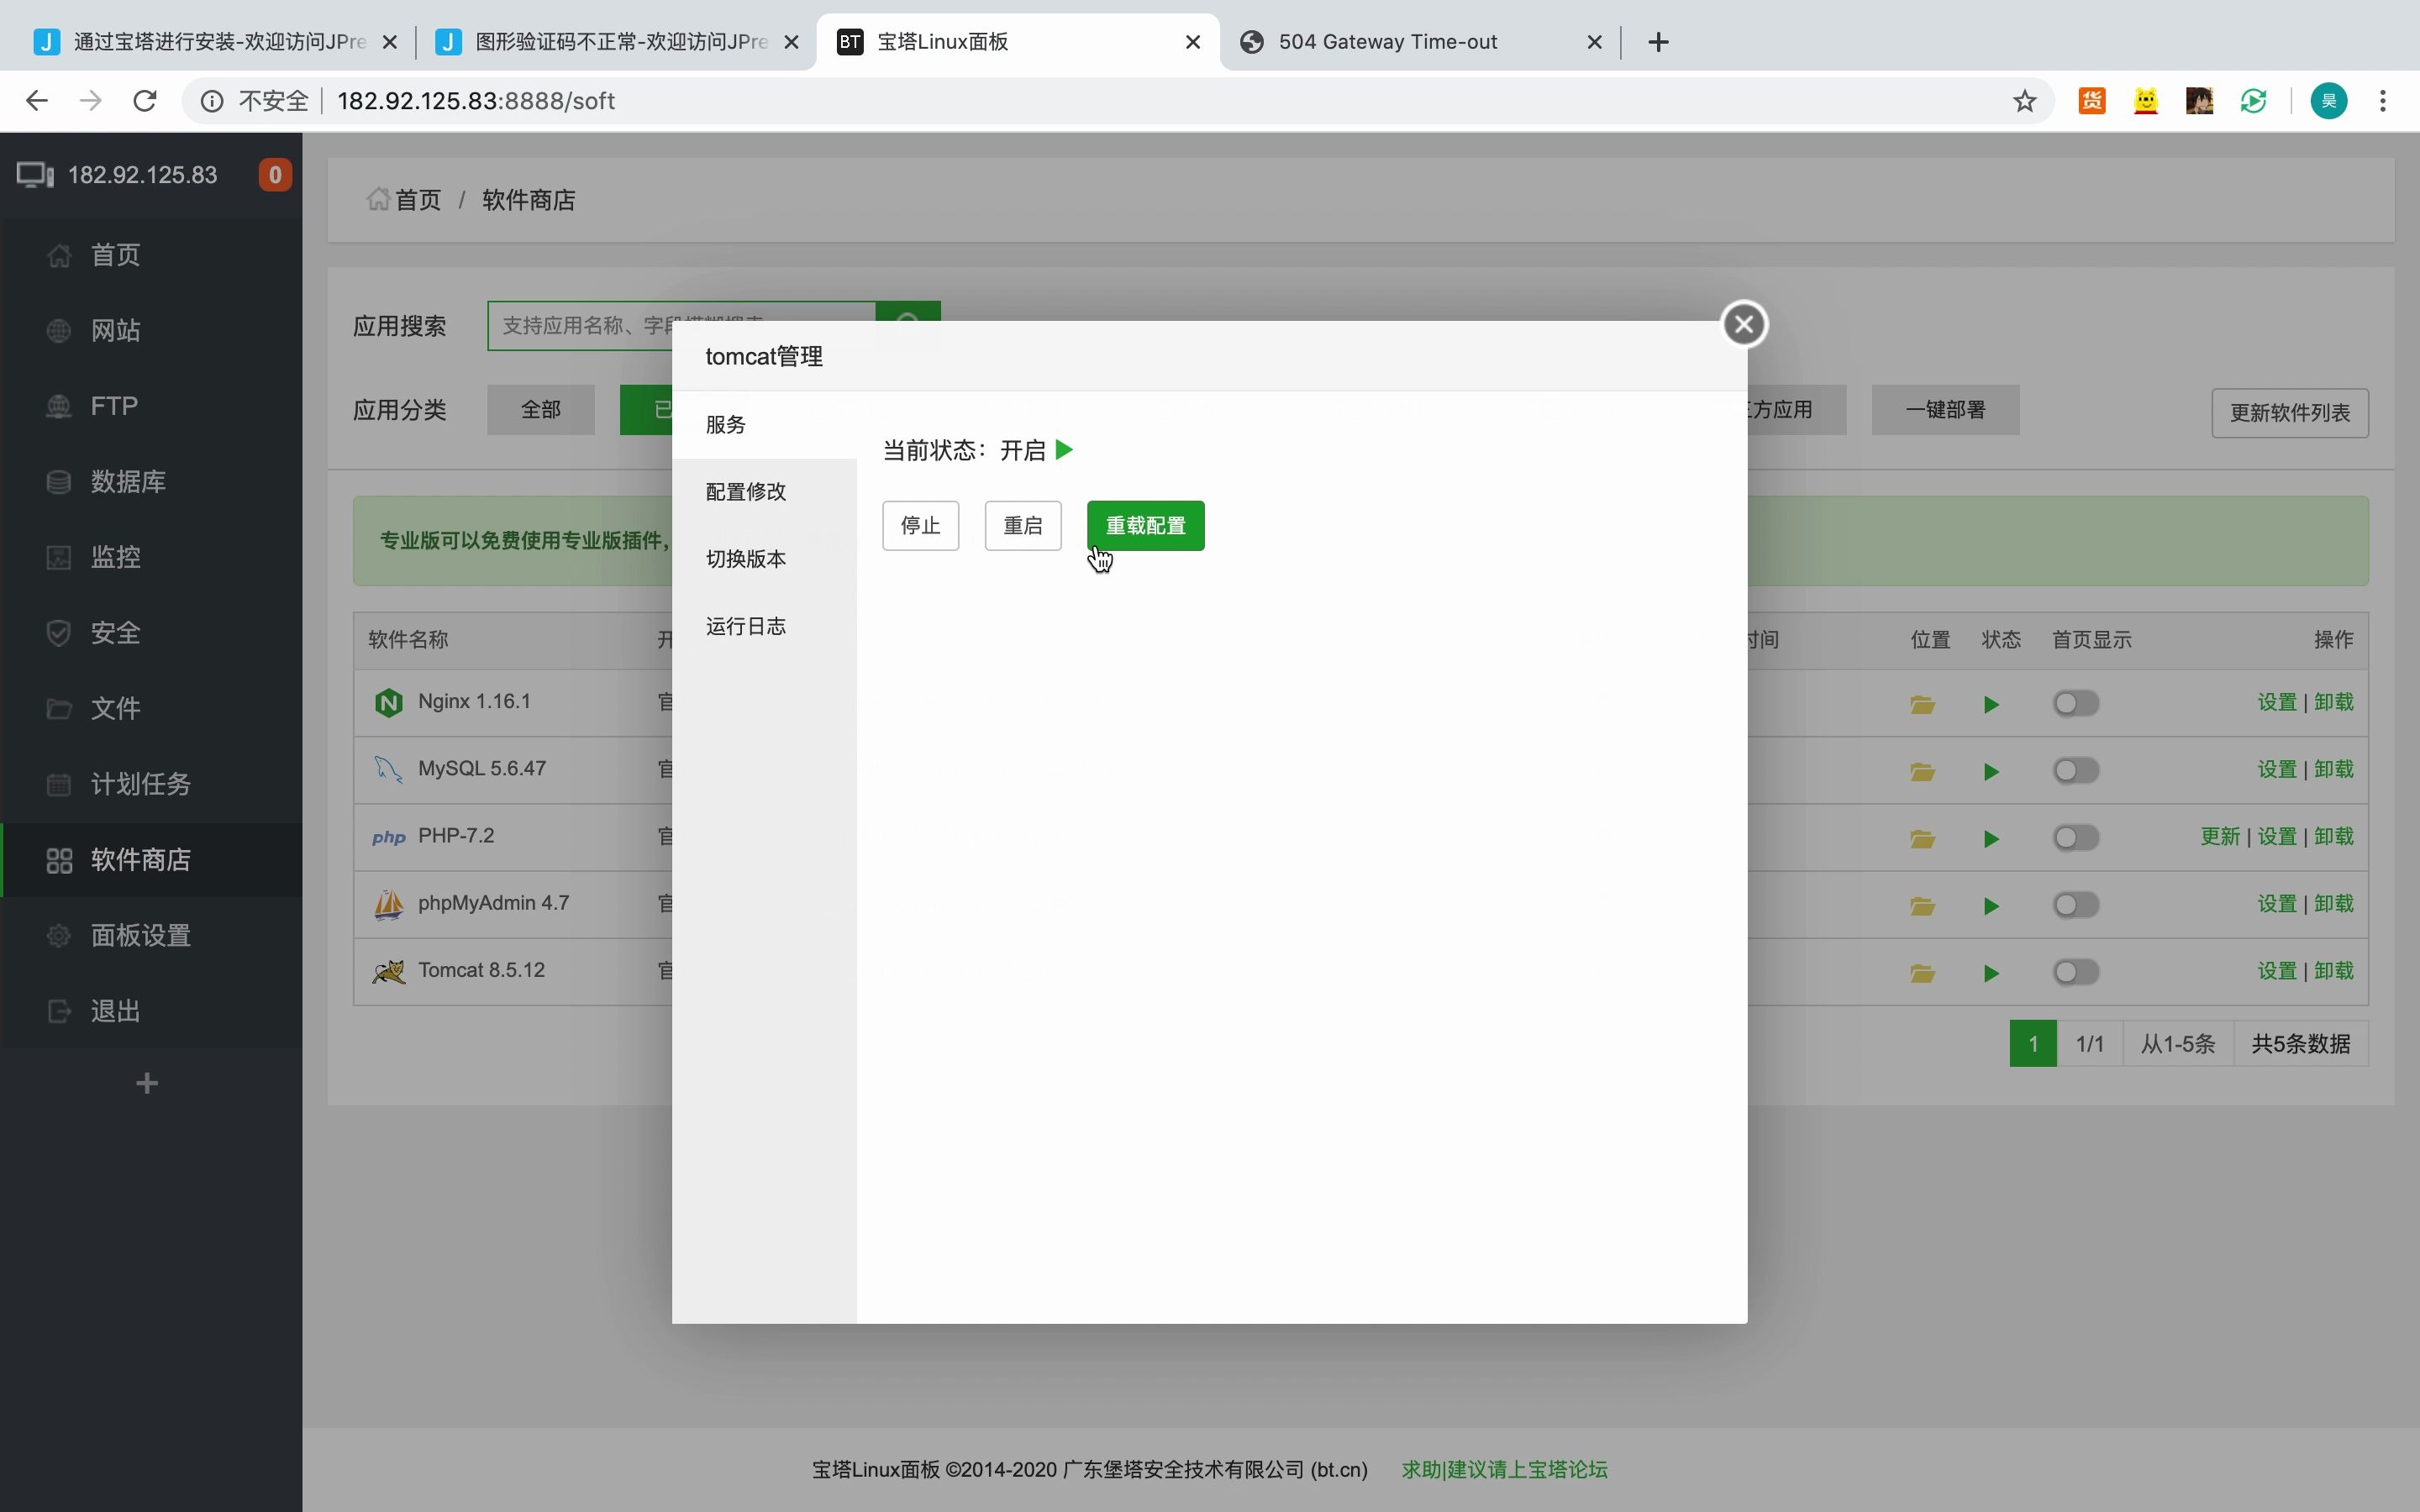Open 计划任务 in the sidebar
This screenshot has width=2420, height=1512.
click(151, 783)
